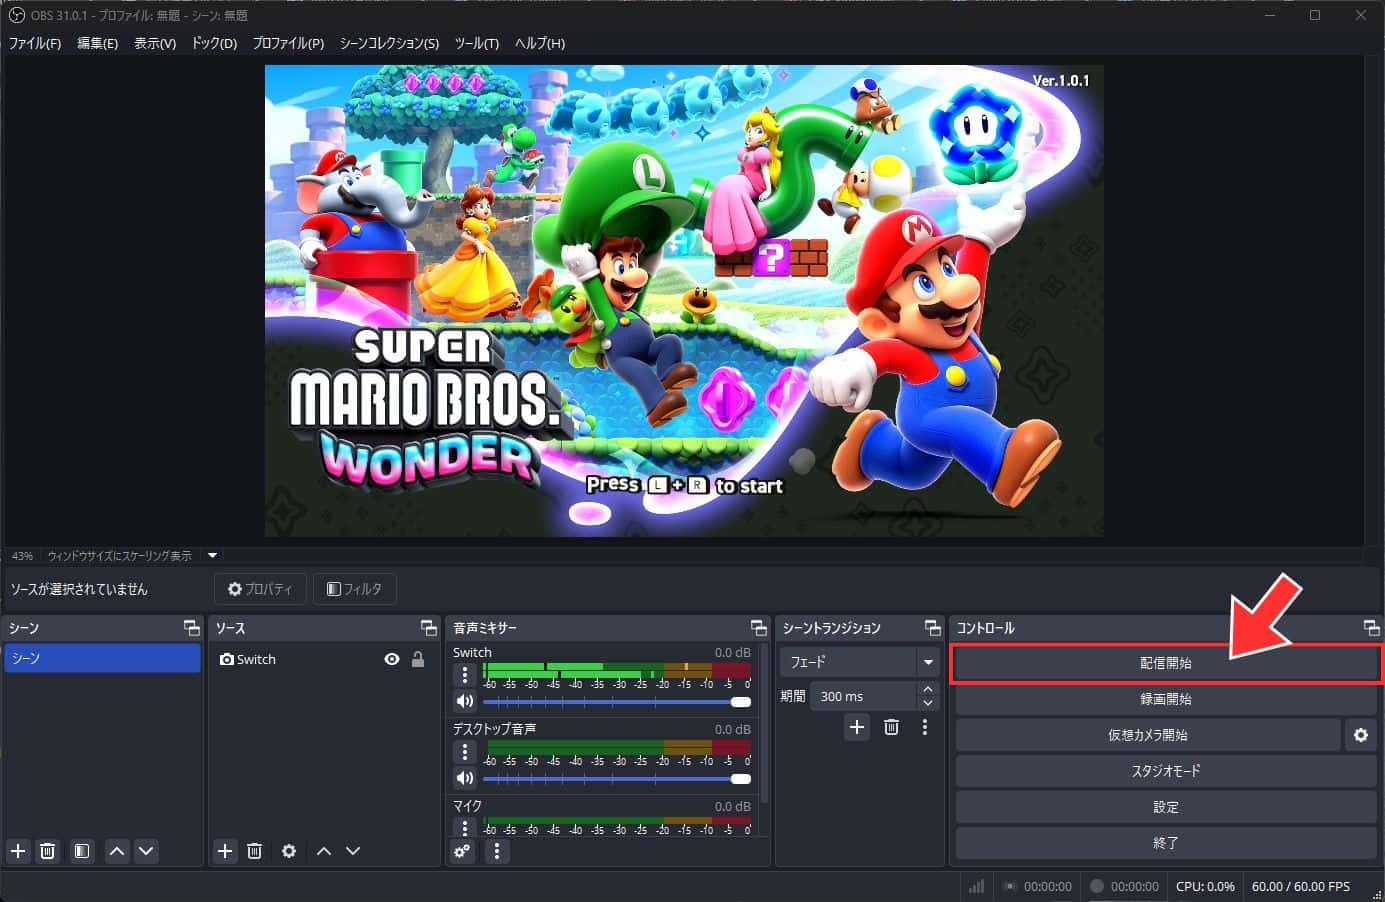Screen dimensions: 1385x902
Task: Move the Switch source up with the arrow icon
Action: [x=323, y=851]
